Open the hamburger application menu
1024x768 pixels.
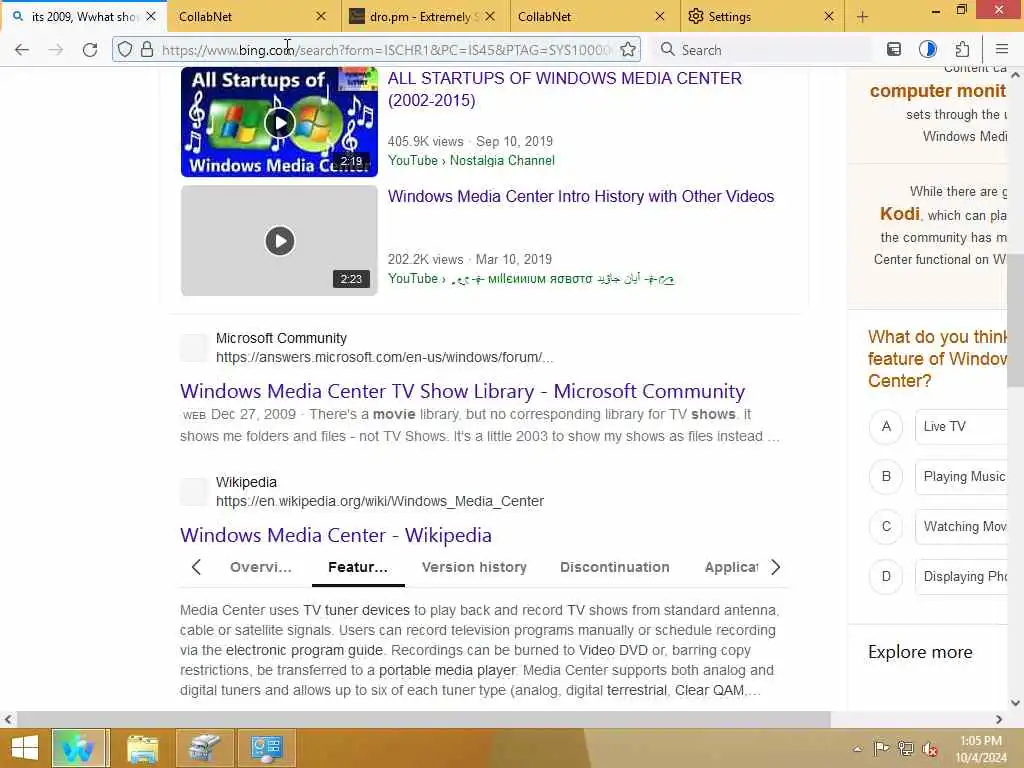point(1002,50)
